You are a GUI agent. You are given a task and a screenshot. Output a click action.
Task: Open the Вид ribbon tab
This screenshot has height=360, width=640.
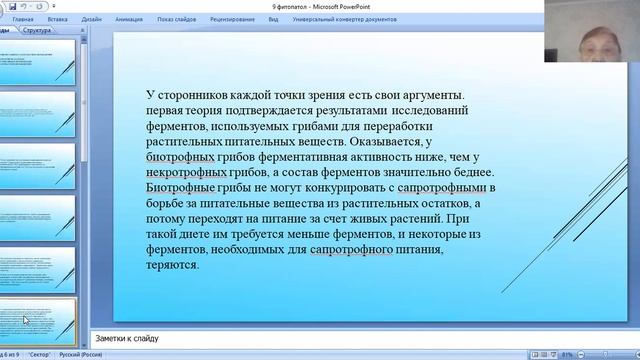(273, 19)
